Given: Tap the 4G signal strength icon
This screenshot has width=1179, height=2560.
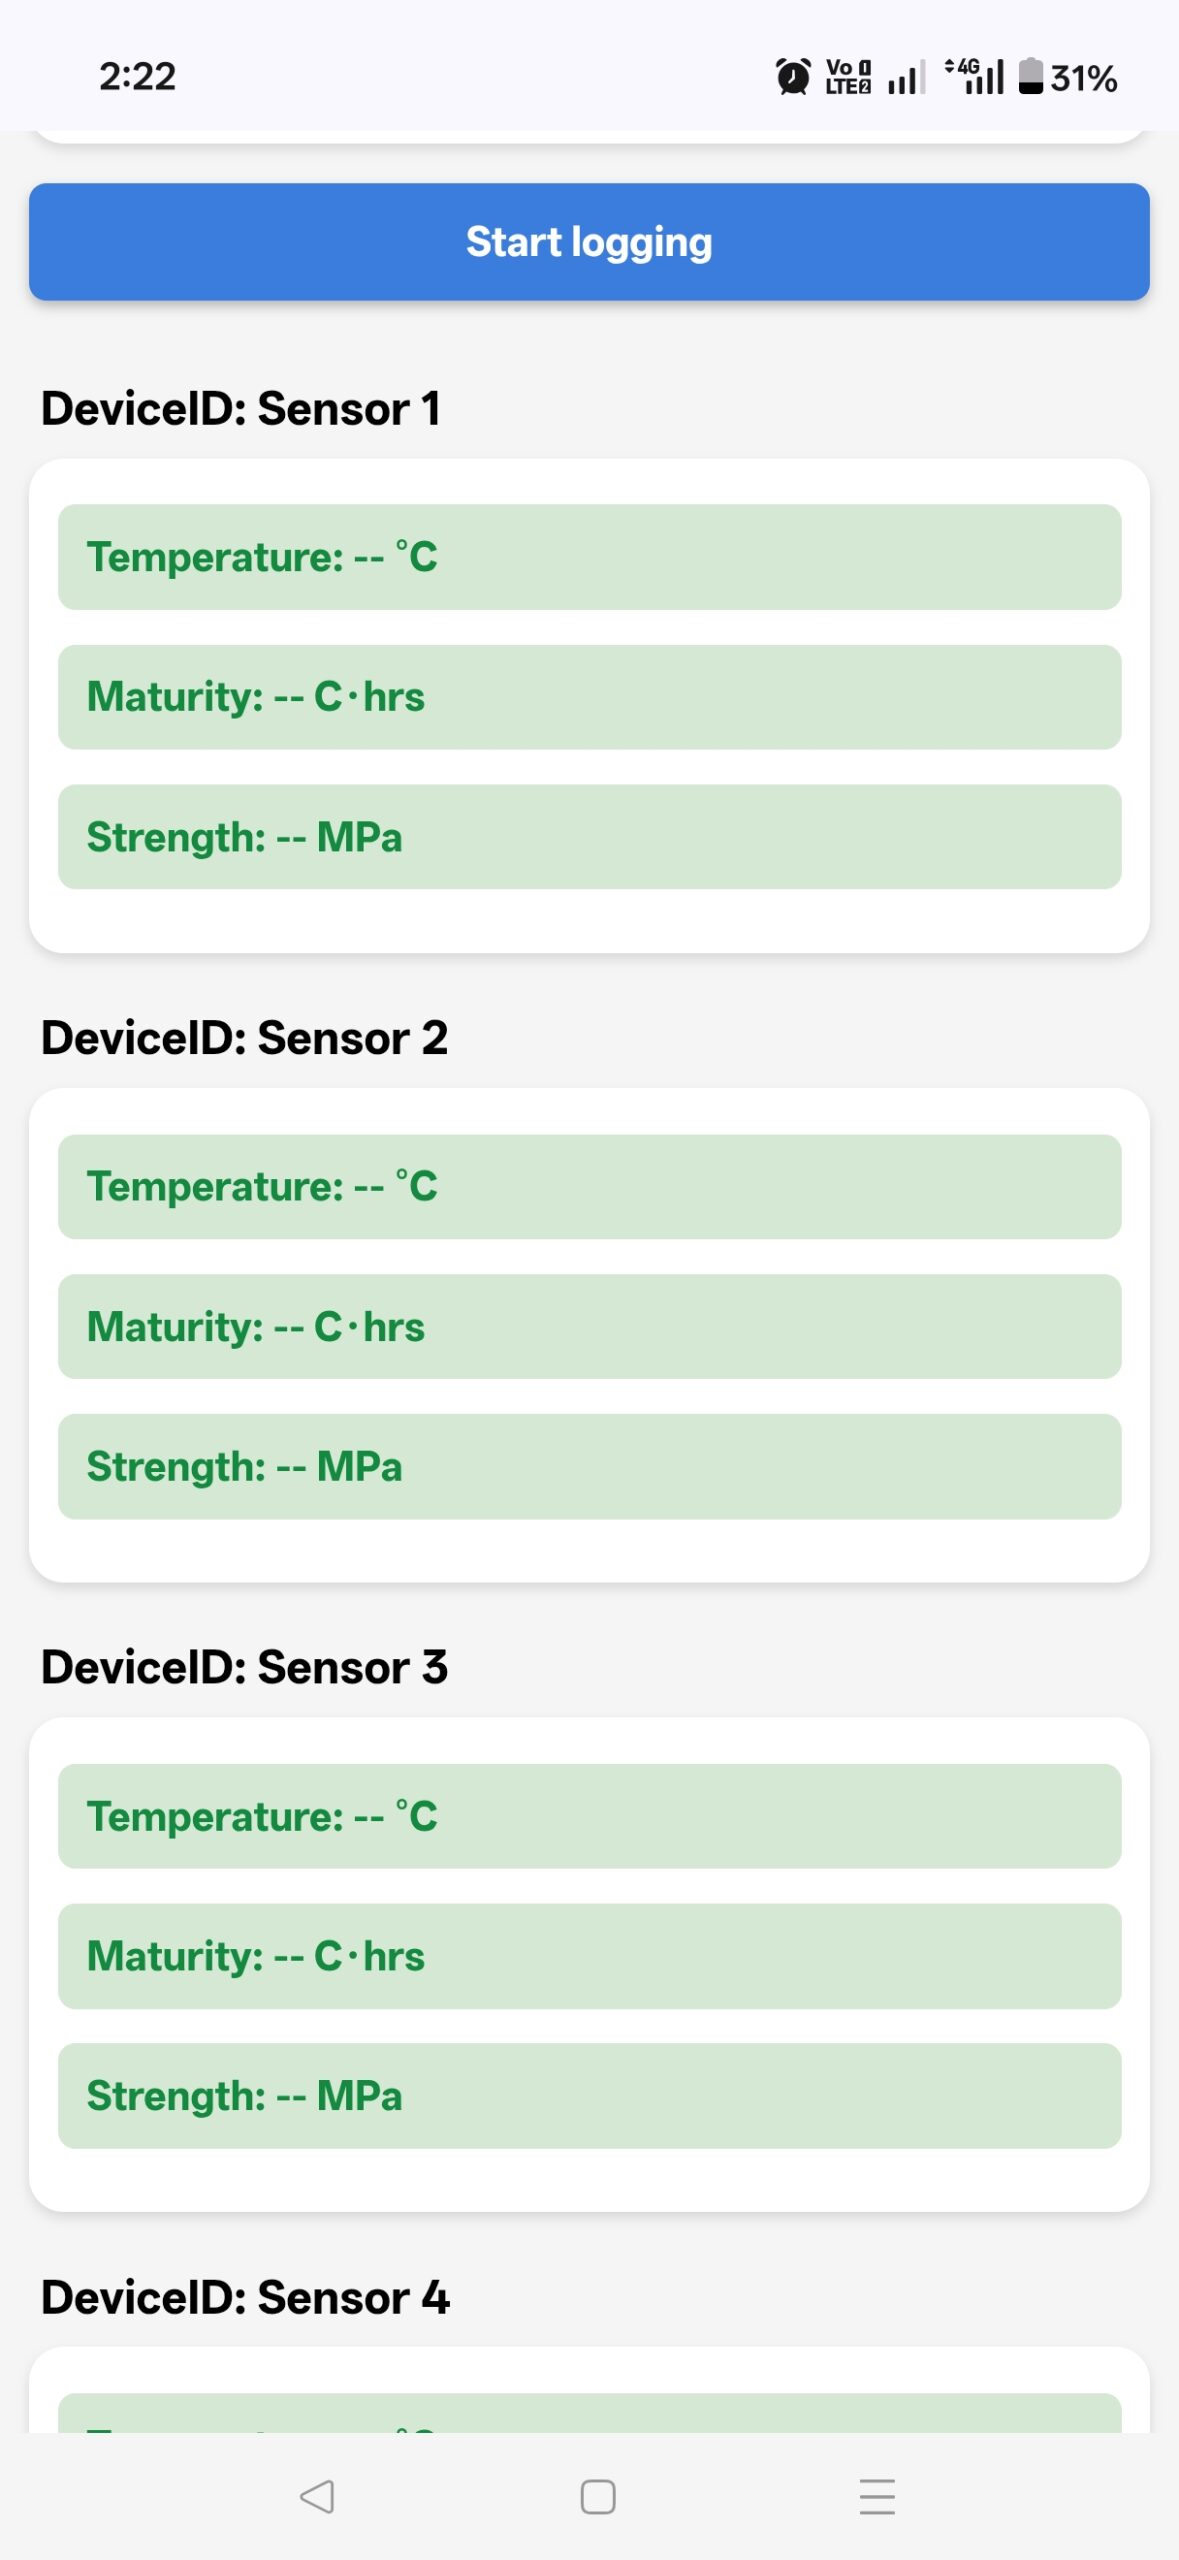Looking at the screenshot, I should [976, 76].
